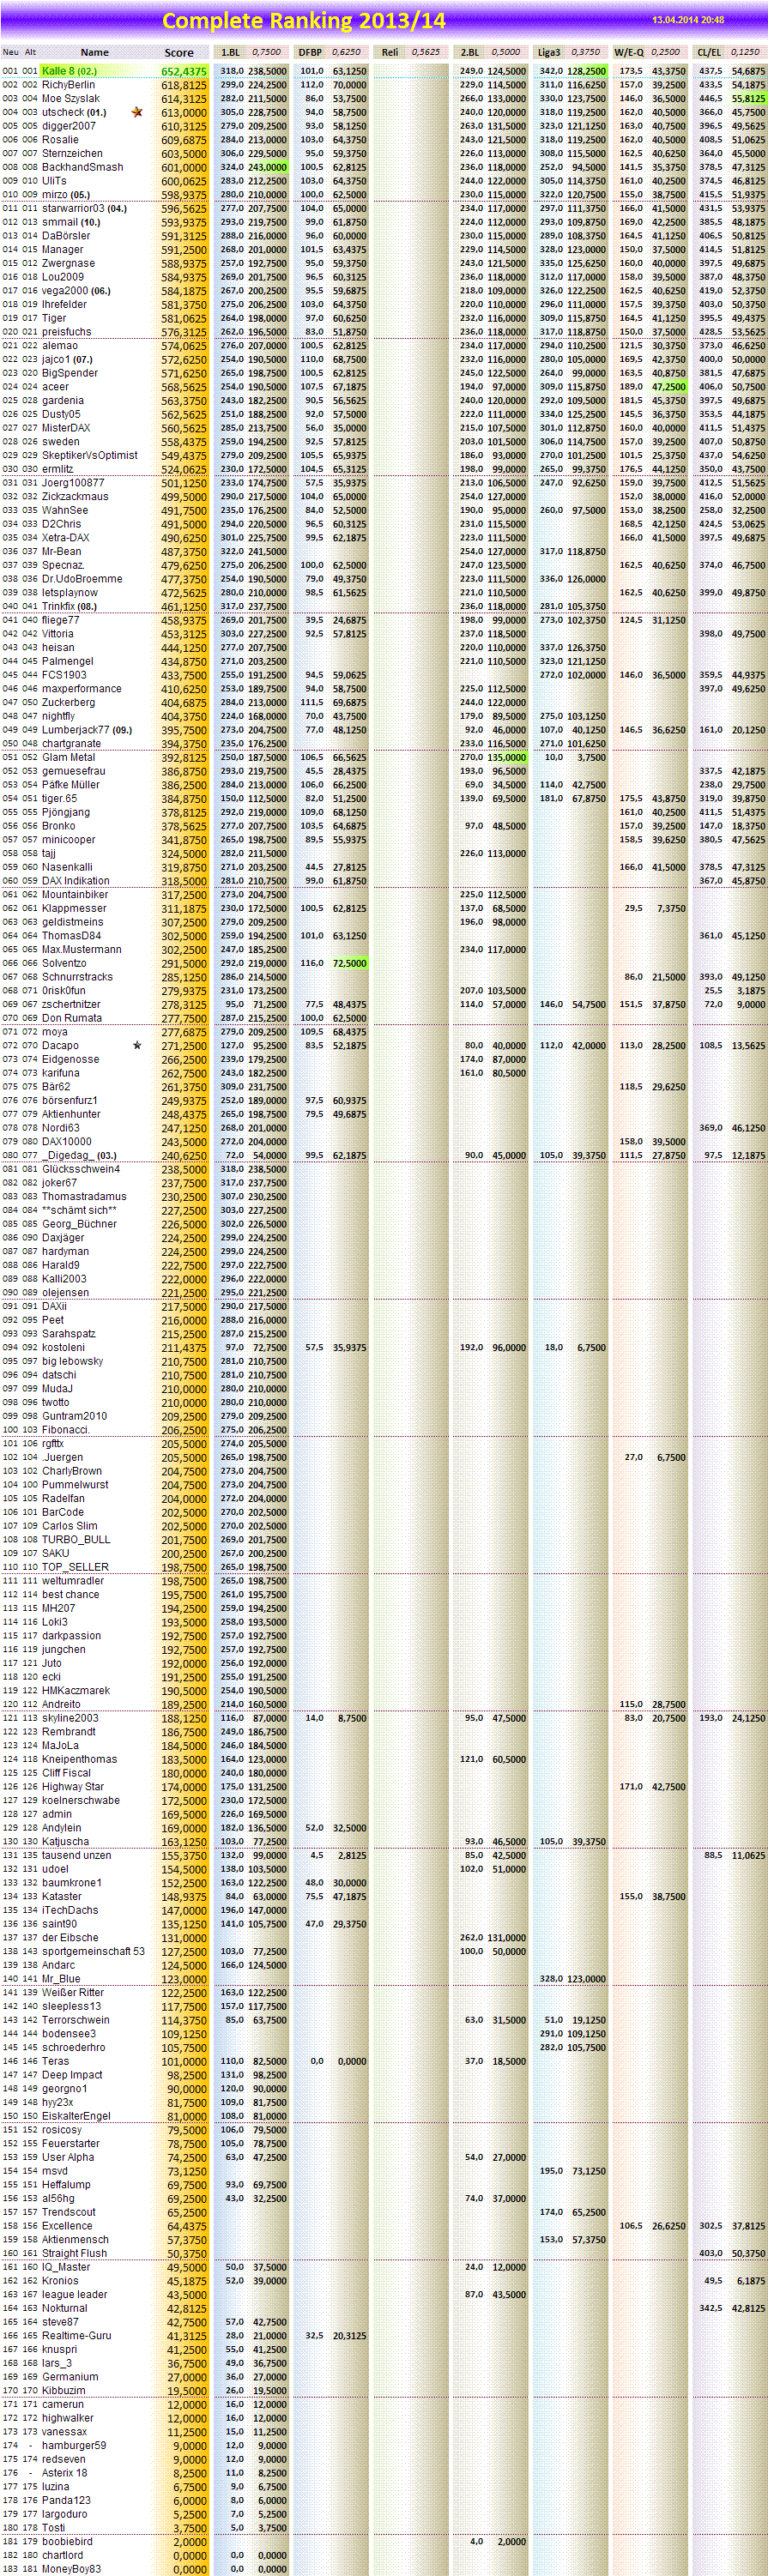Select the name 'big lebowsky'
The image size is (768, 2576).
[72, 1361]
